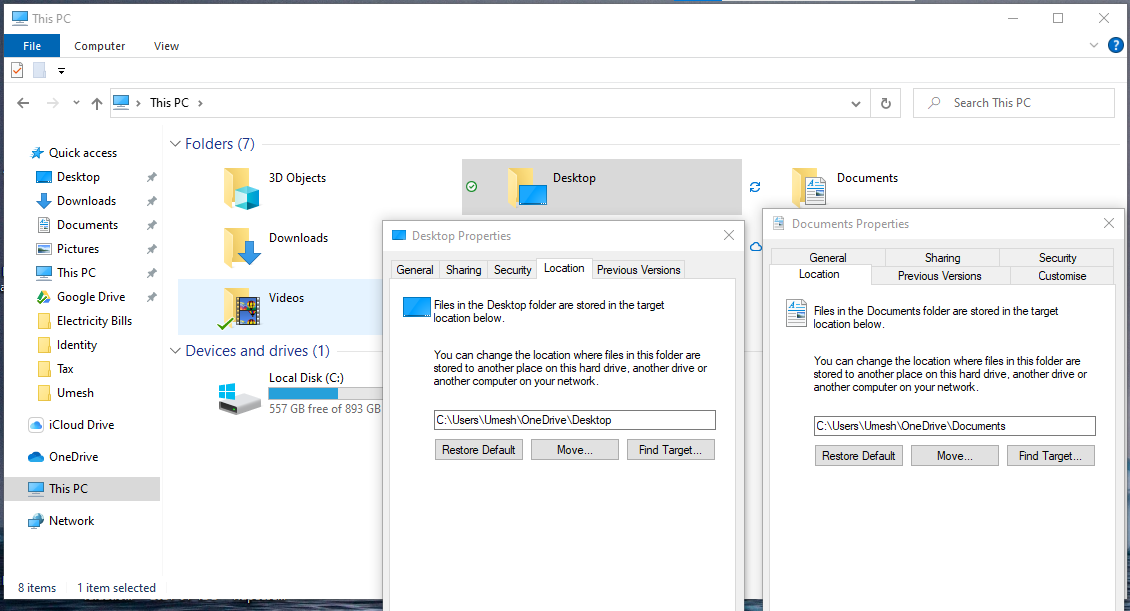
Task: Select Local Disk (C:) drive icon
Action: [x=239, y=398]
